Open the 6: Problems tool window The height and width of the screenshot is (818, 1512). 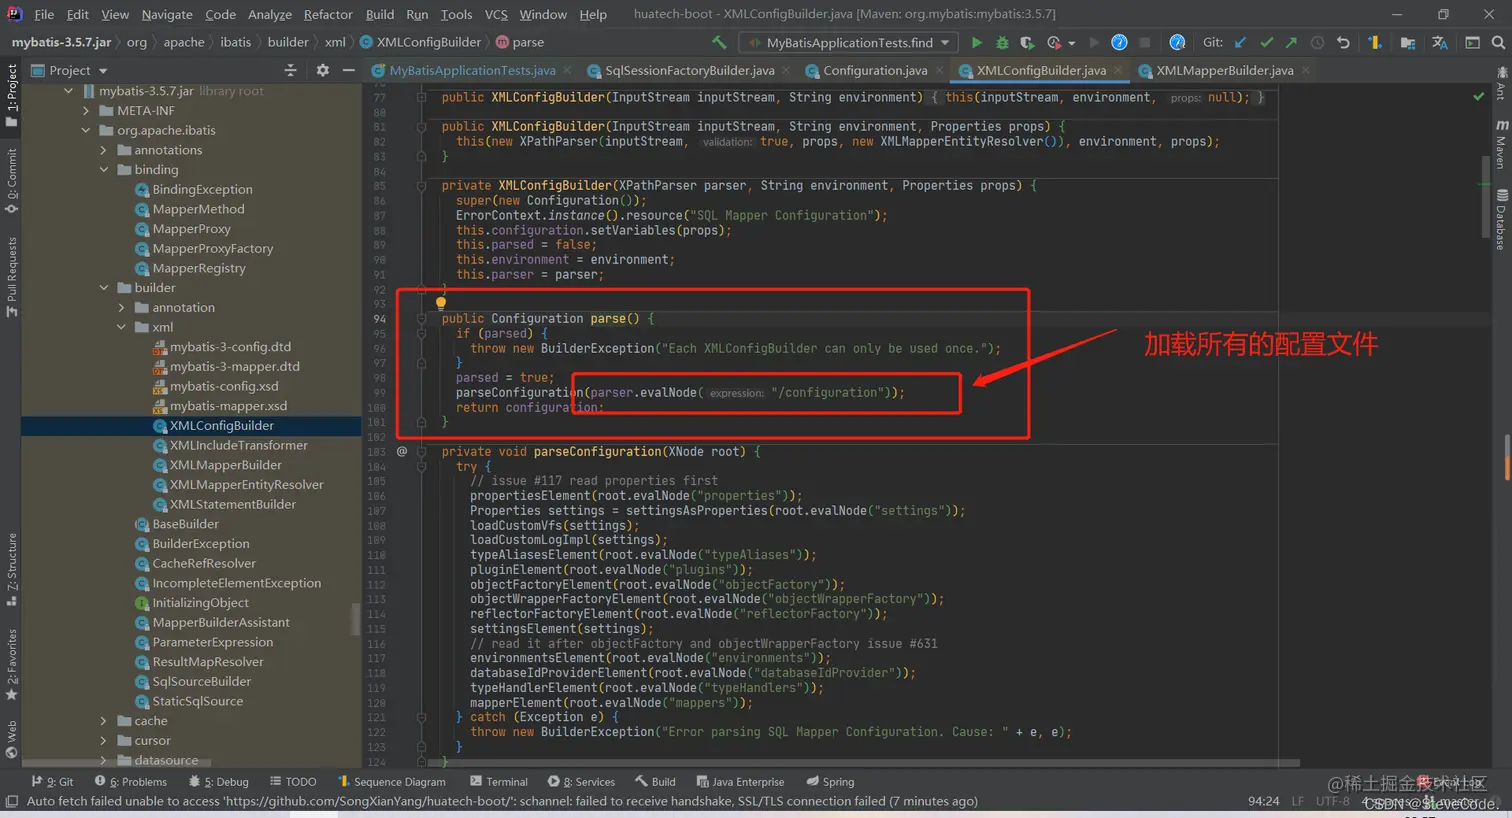pyautogui.click(x=131, y=782)
